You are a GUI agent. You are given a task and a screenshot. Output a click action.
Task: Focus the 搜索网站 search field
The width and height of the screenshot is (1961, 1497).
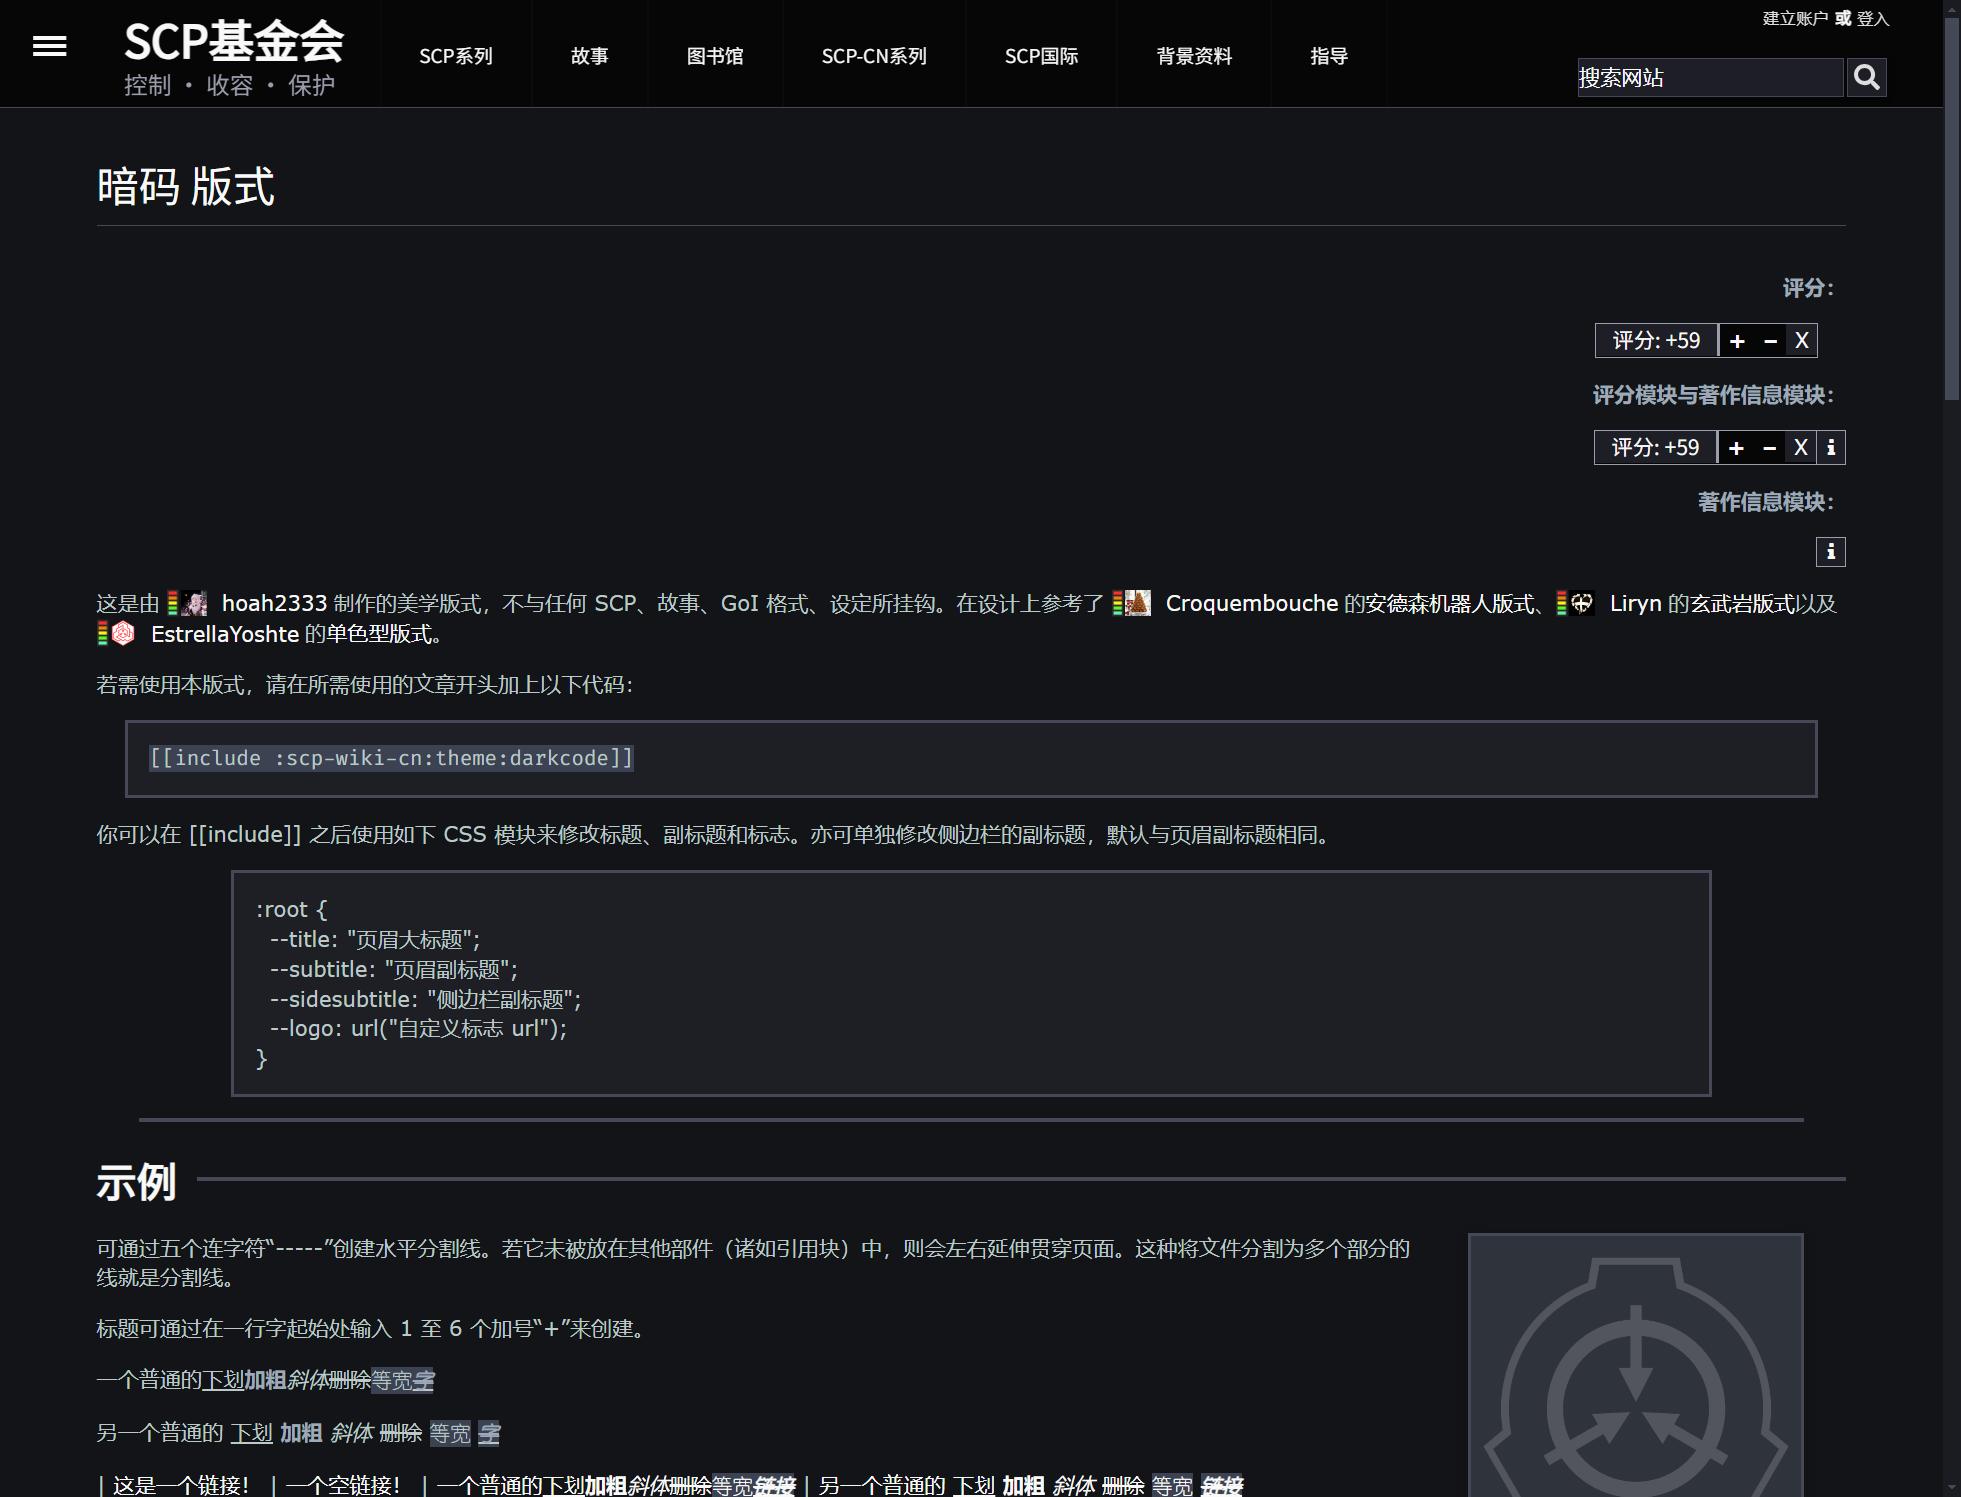click(1709, 78)
